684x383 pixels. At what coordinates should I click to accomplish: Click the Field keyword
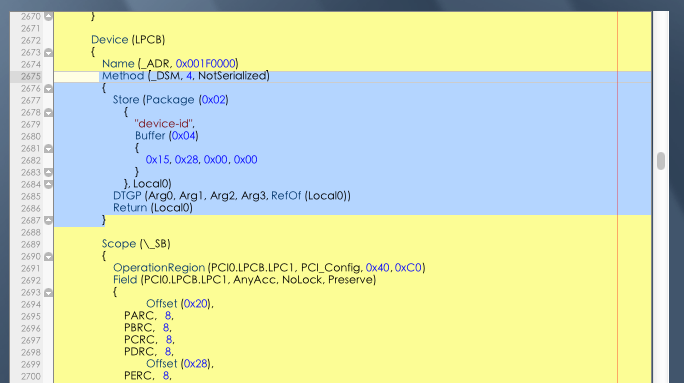tap(125, 280)
